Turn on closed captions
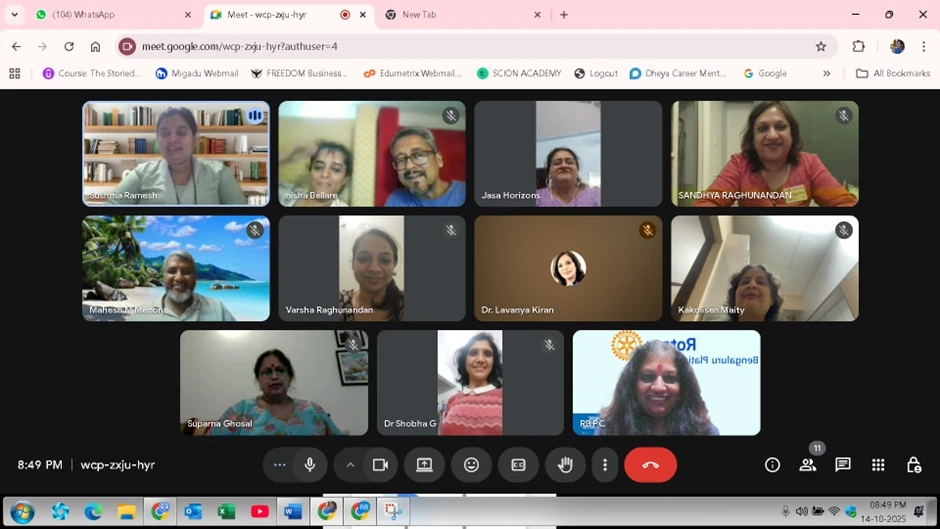The height and width of the screenshot is (529, 940). tap(518, 465)
